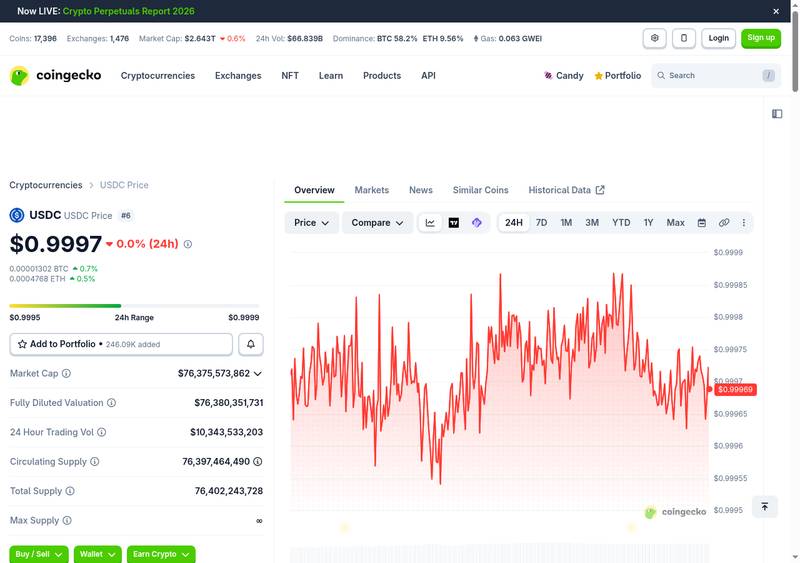Image resolution: width=800 pixels, height=563 pixels.
Task: Open the Wallet dropdown
Action: coord(97,554)
